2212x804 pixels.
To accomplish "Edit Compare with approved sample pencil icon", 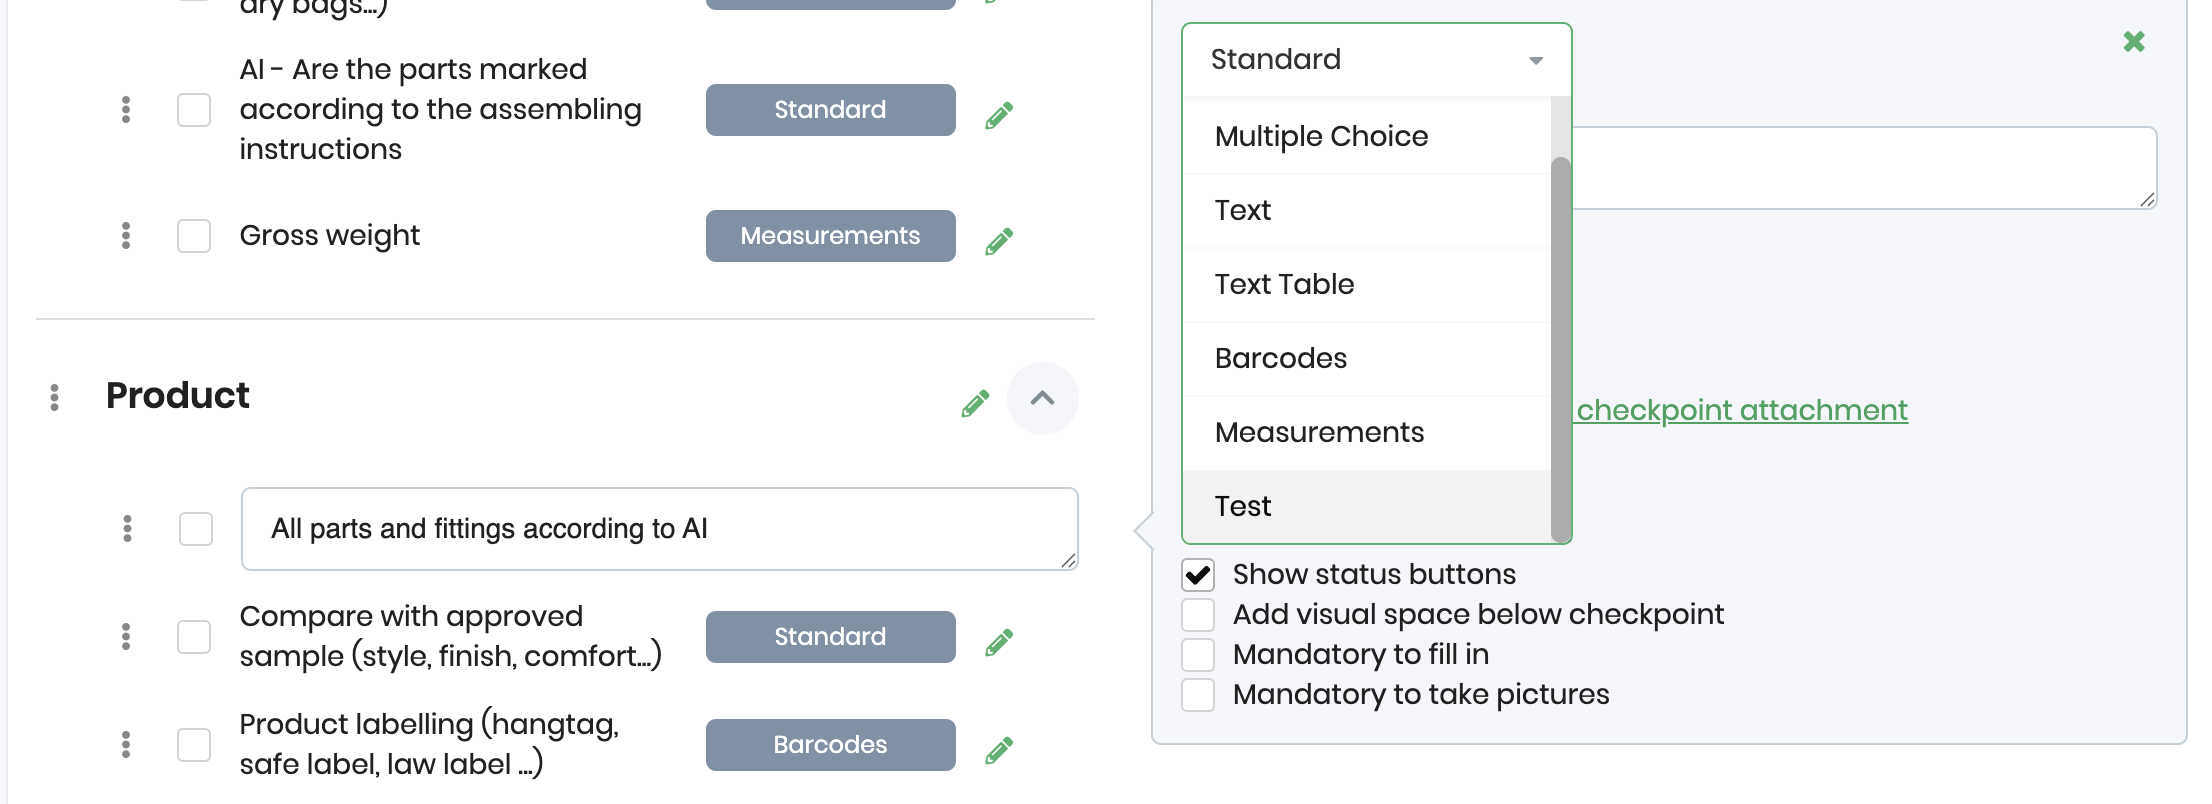I will [999, 642].
